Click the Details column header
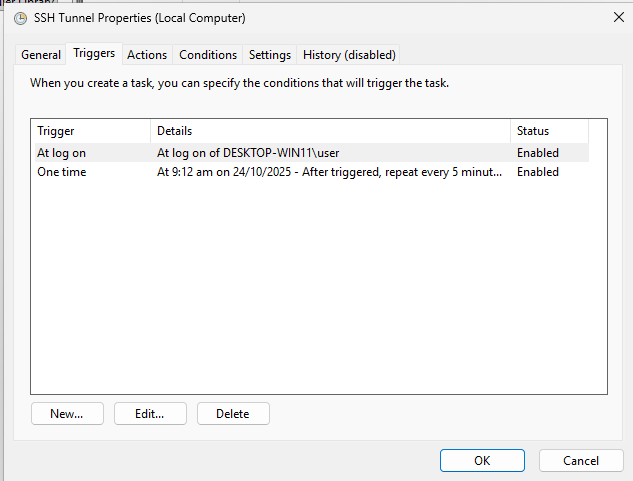 pyautogui.click(x=330, y=131)
